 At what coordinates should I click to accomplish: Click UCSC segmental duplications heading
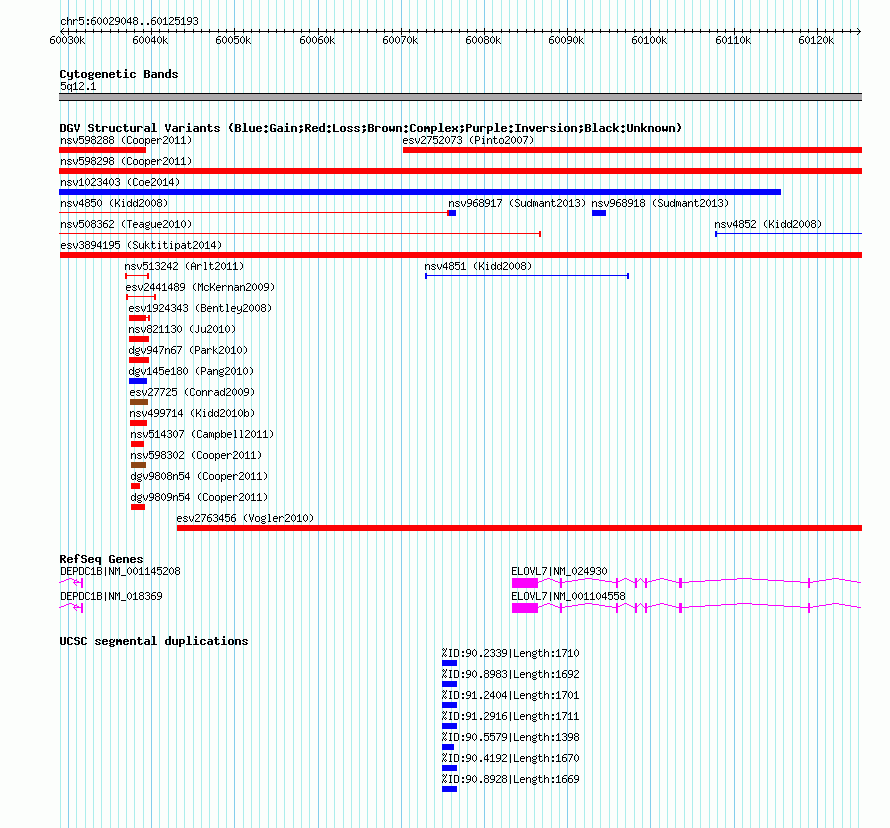pos(154,641)
